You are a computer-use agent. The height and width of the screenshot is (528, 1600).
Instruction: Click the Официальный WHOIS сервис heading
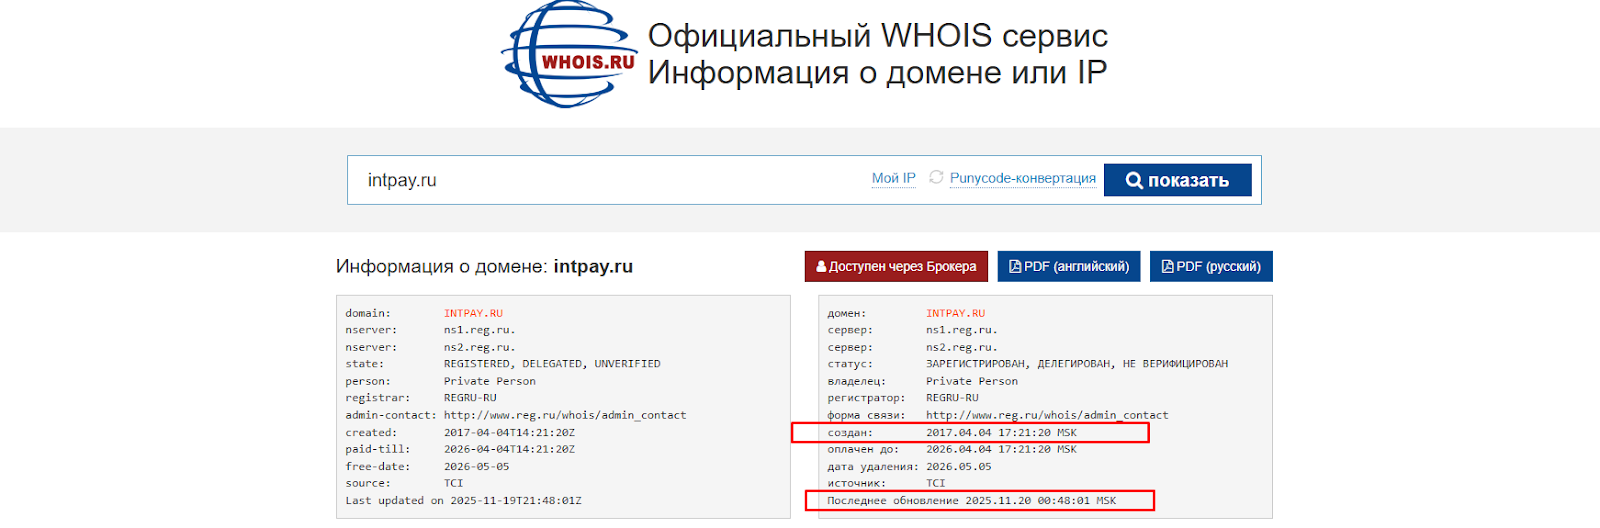coord(878,35)
